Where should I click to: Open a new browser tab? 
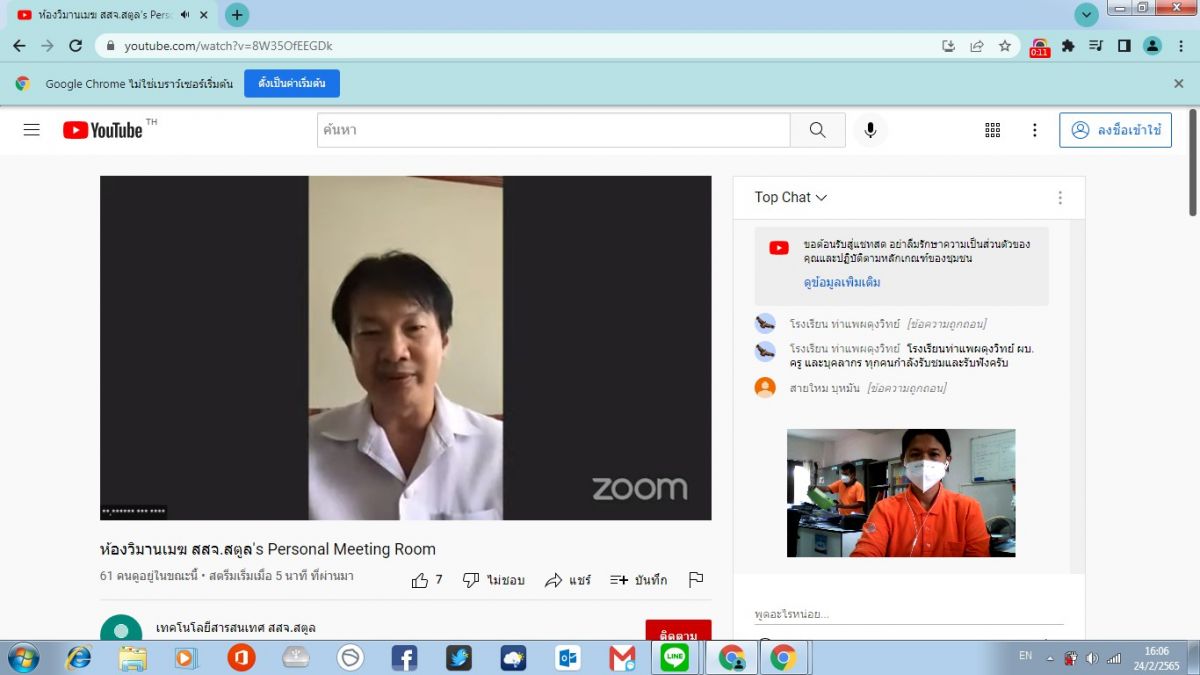237,15
